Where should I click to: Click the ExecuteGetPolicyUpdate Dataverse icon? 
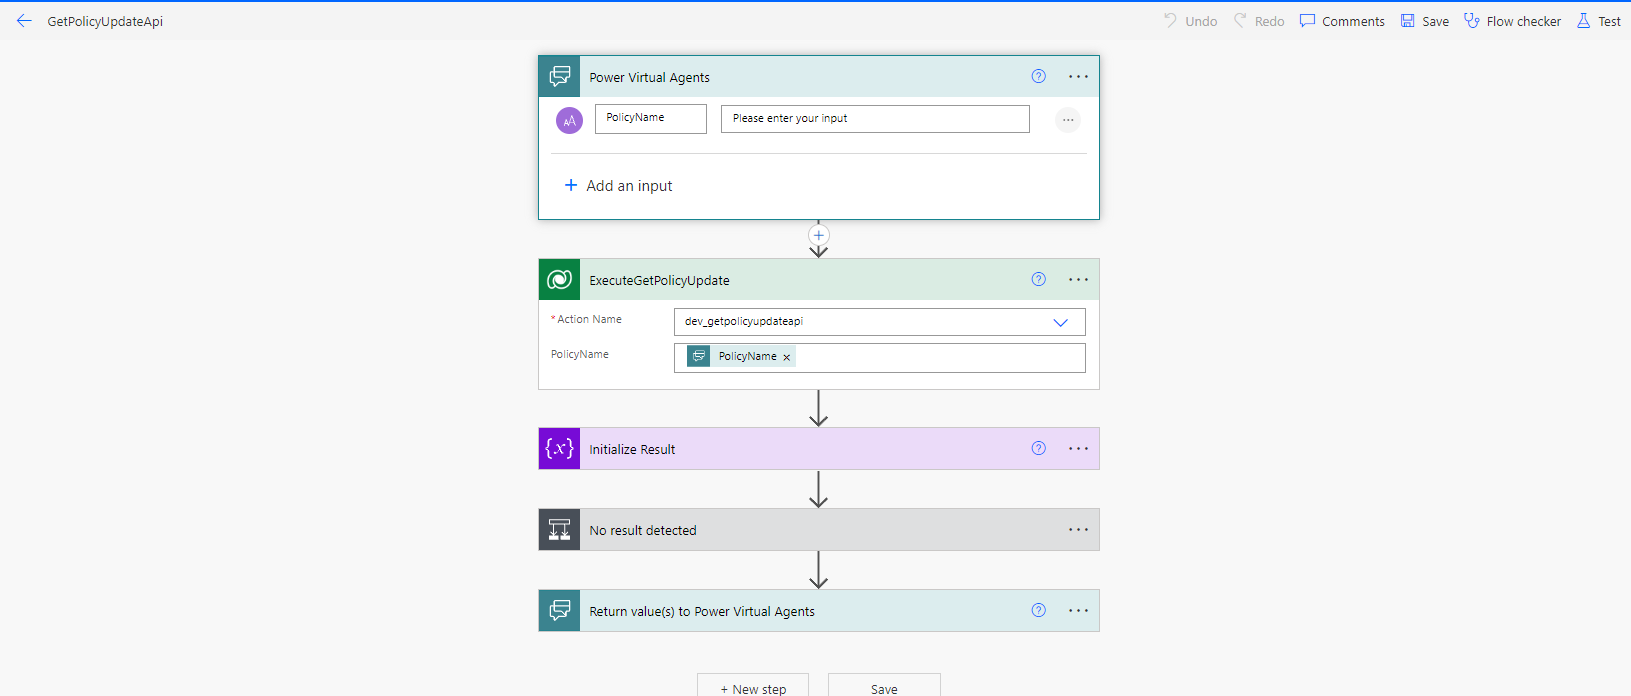click(560, 280)
